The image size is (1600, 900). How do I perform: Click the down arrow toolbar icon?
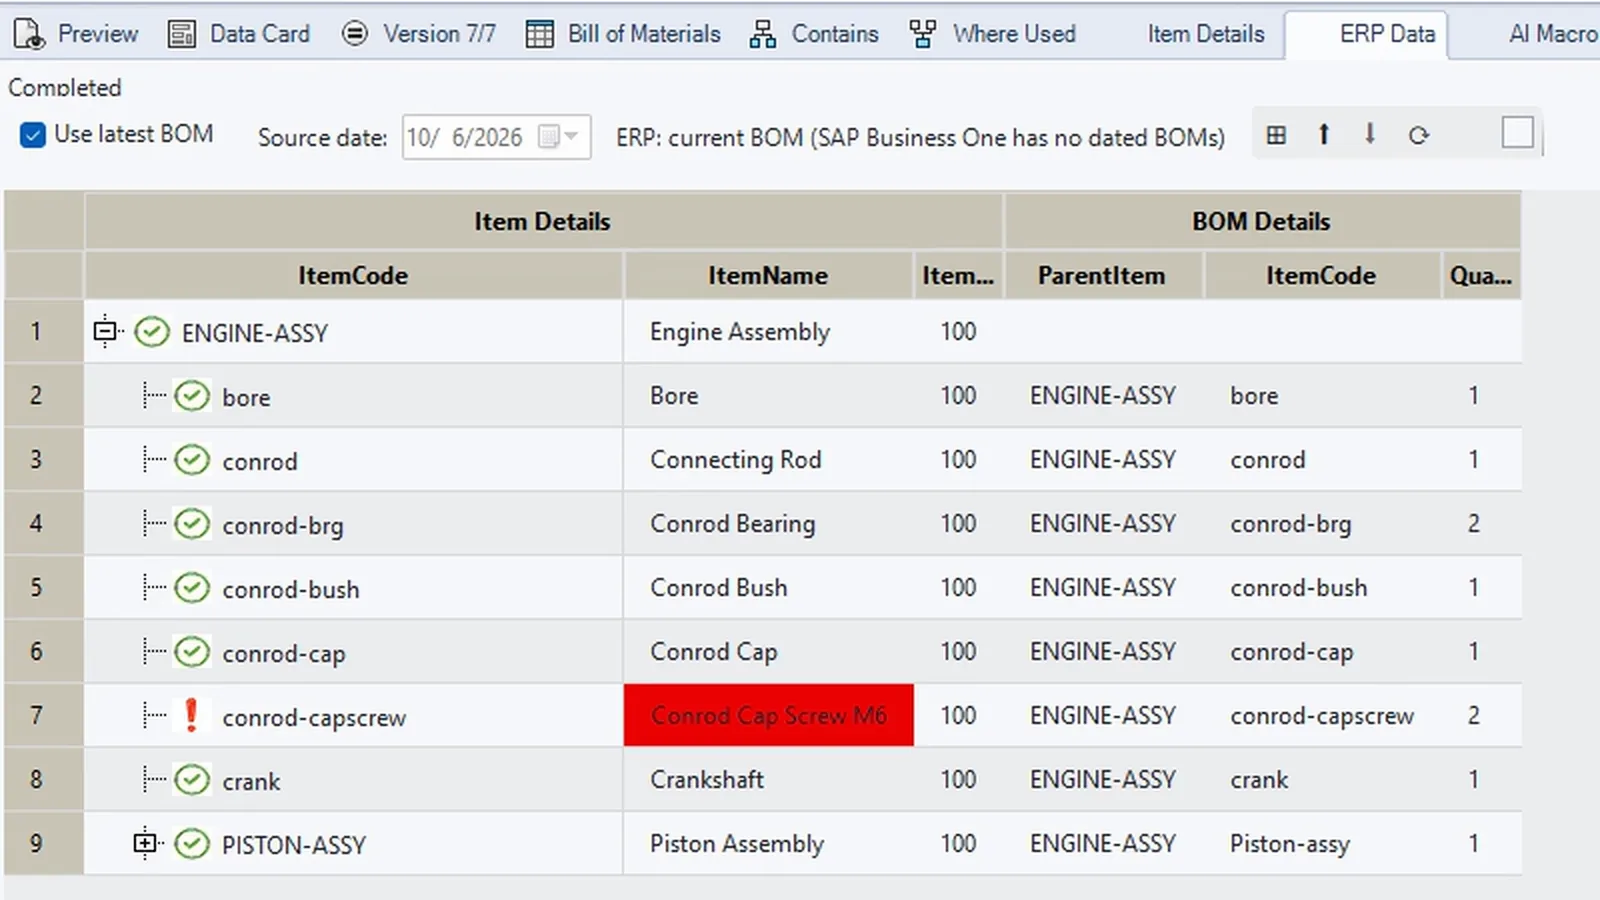point(1370,135)
